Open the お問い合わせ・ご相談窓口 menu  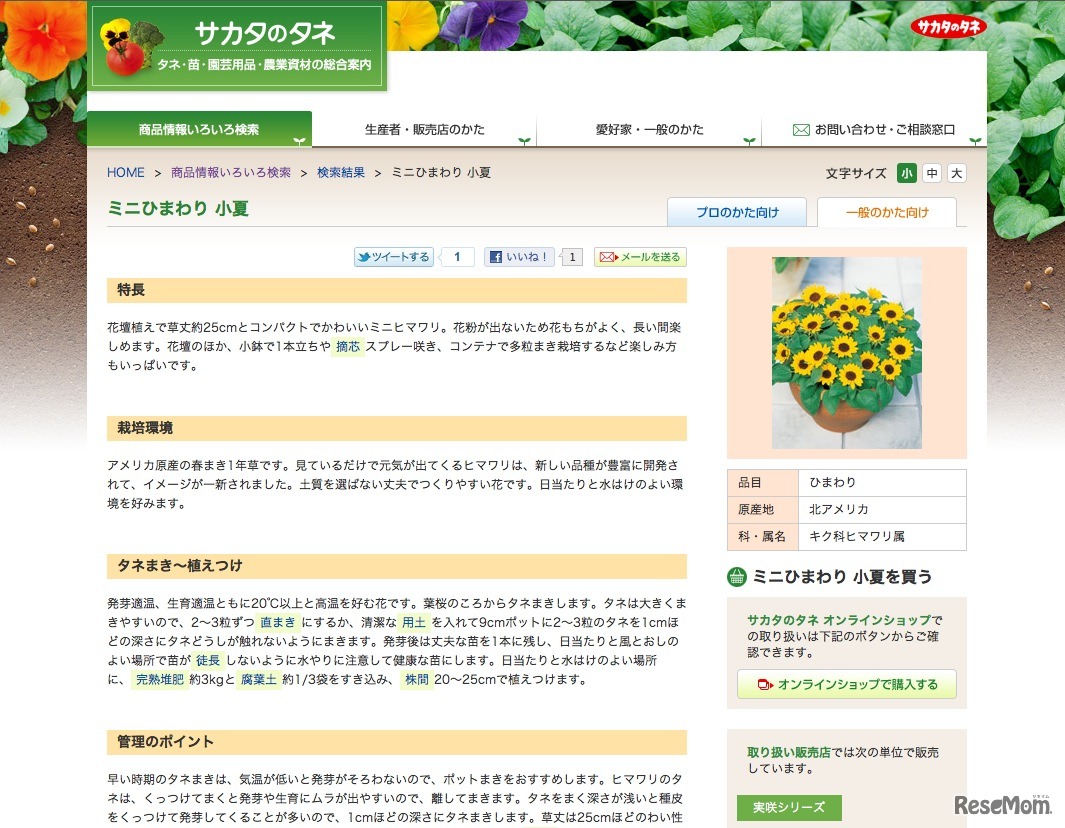click(874, 129)
